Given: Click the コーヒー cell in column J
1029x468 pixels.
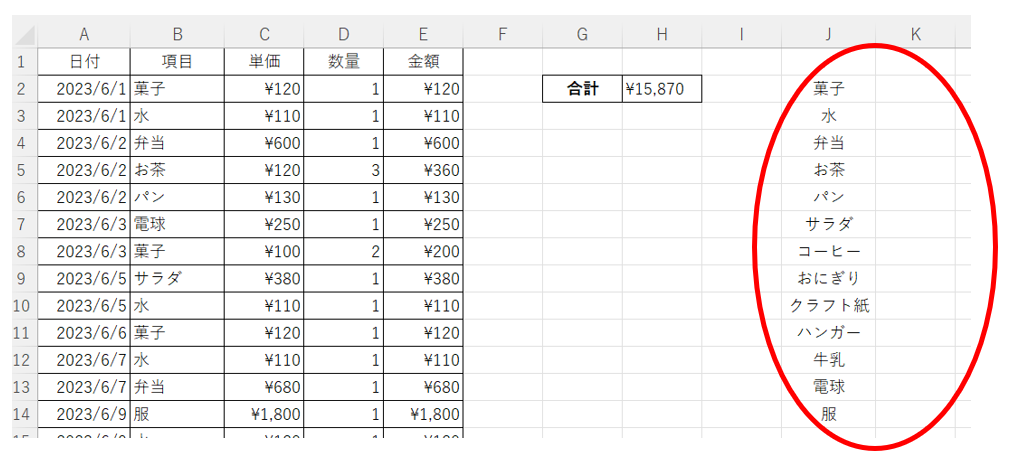Looking at the screenshot, I should click(829, 251).
